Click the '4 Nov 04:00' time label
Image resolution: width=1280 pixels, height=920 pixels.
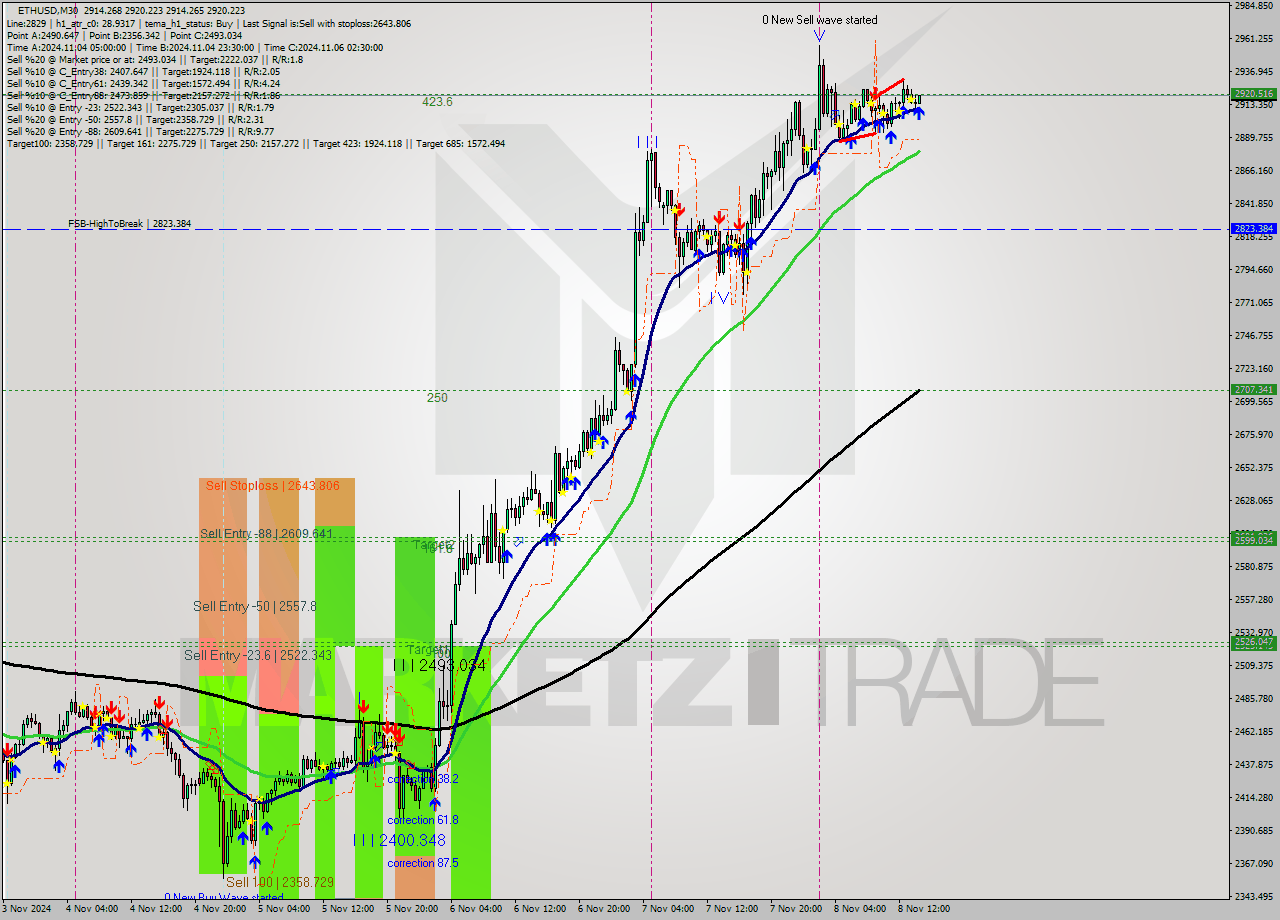point(90,909)
